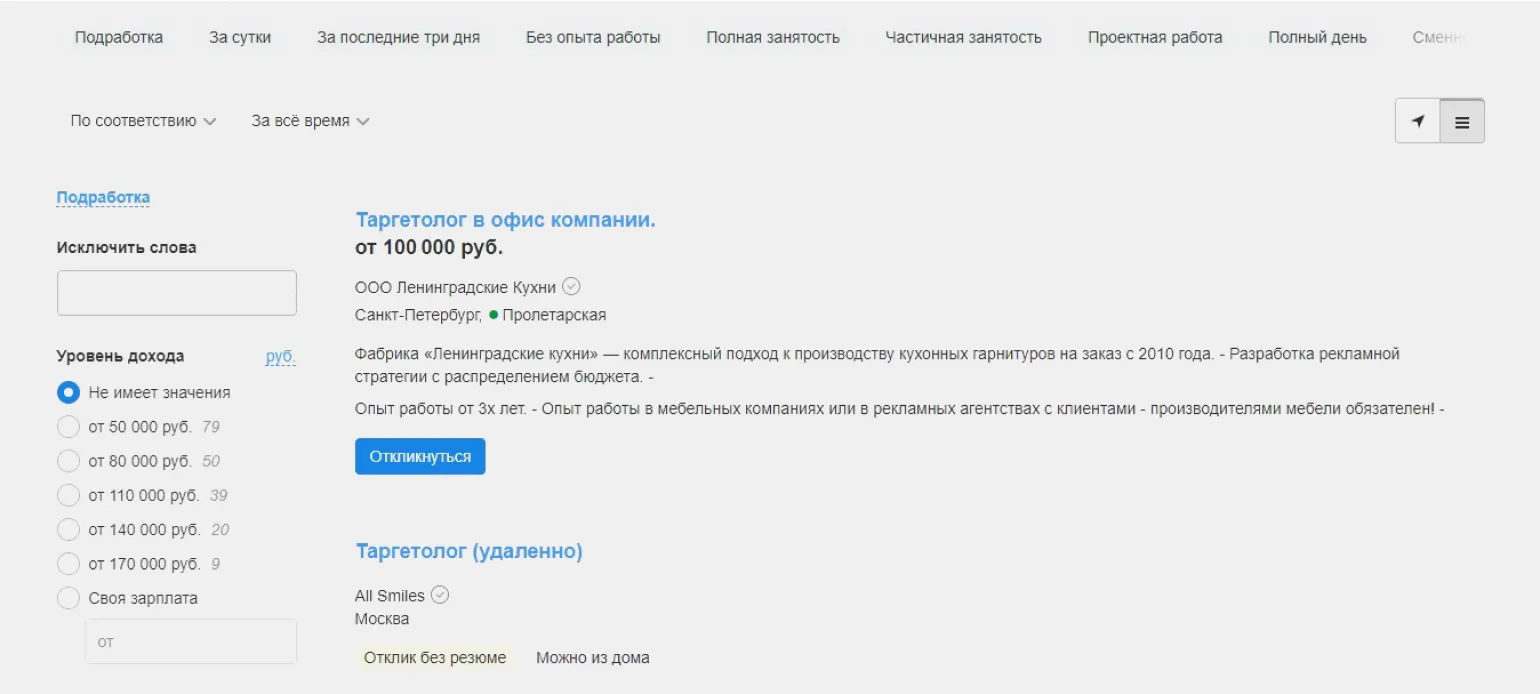Select 'Не имеет значения' income option

[x=68, y=393]
